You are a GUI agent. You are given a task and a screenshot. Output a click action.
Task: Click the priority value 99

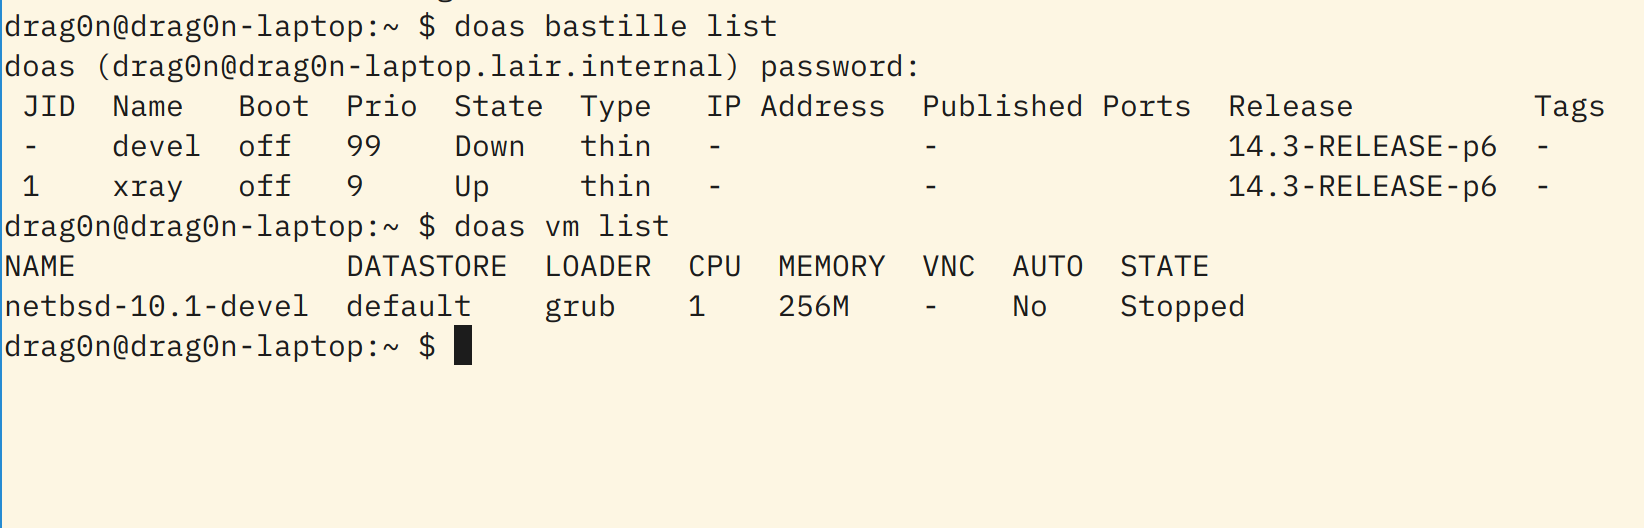[x=364, y=147]
